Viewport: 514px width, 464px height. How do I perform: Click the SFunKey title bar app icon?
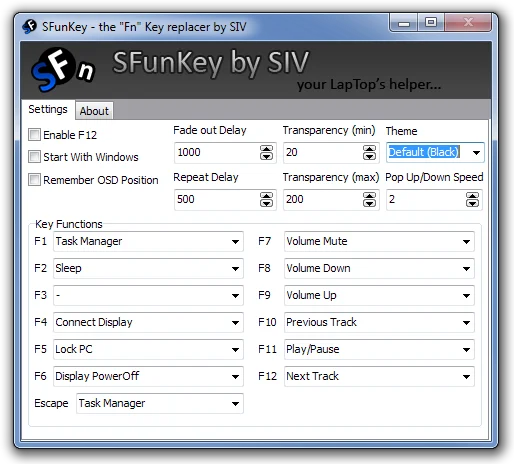(29, 27)
